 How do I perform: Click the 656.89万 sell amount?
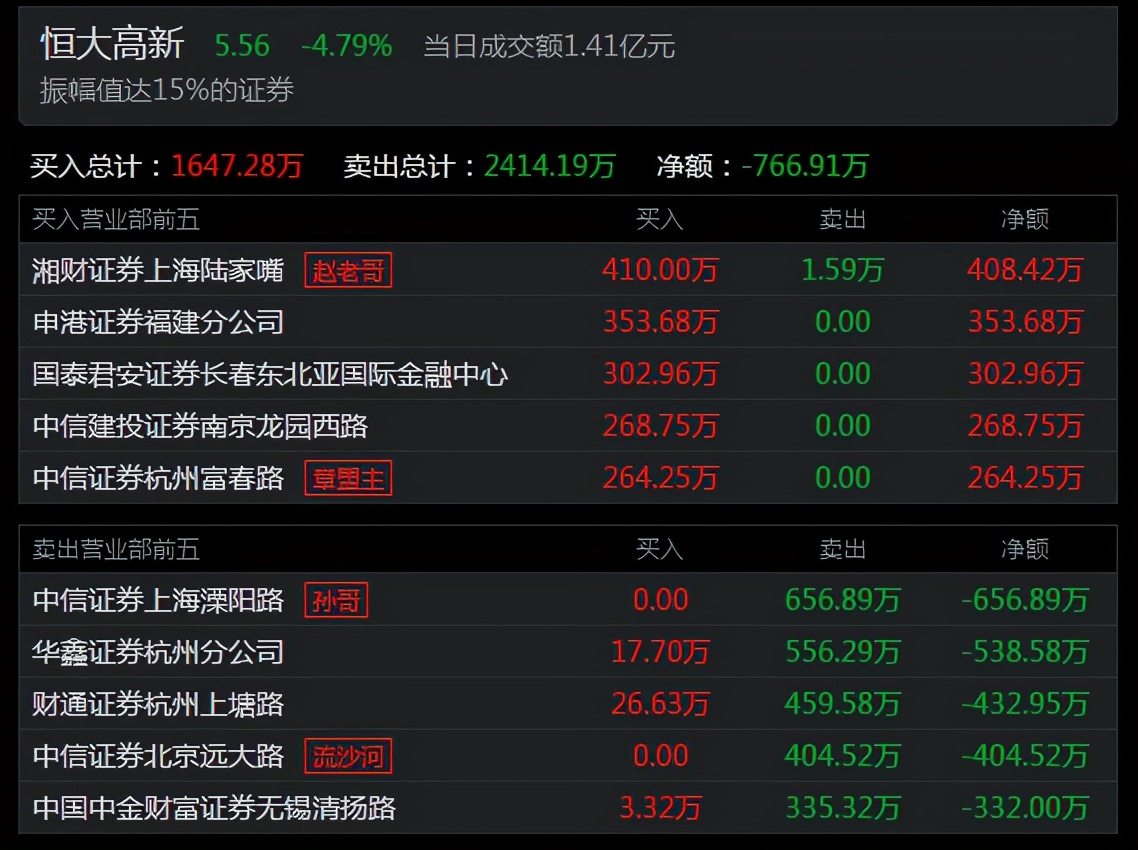coord(843,600)
